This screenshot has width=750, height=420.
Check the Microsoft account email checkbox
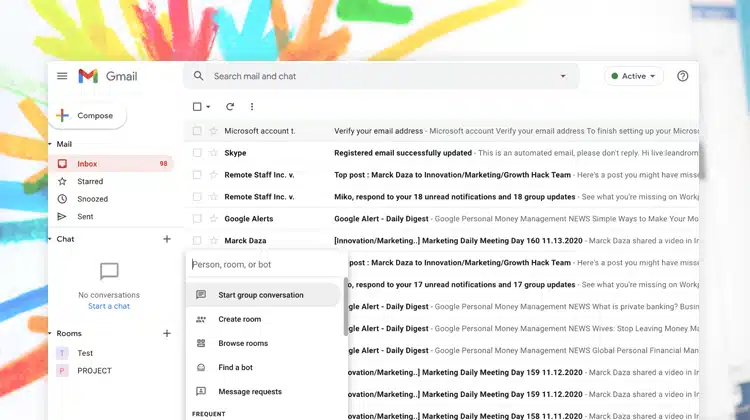[197, 131]
